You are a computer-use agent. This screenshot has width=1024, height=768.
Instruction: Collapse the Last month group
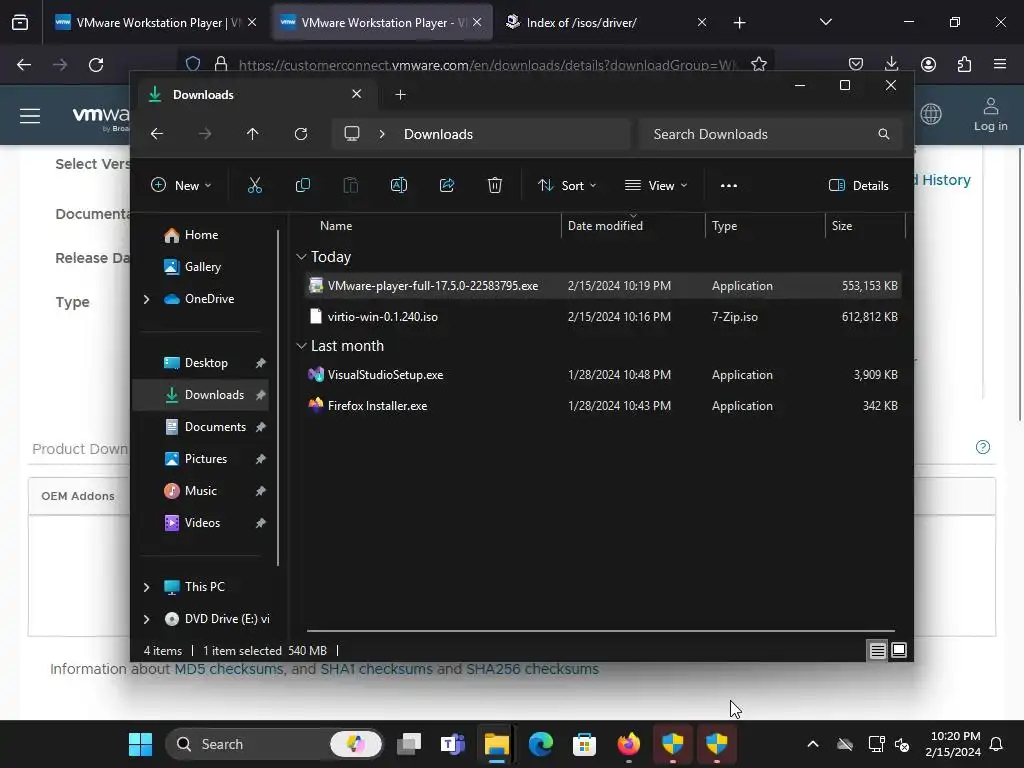301,346
